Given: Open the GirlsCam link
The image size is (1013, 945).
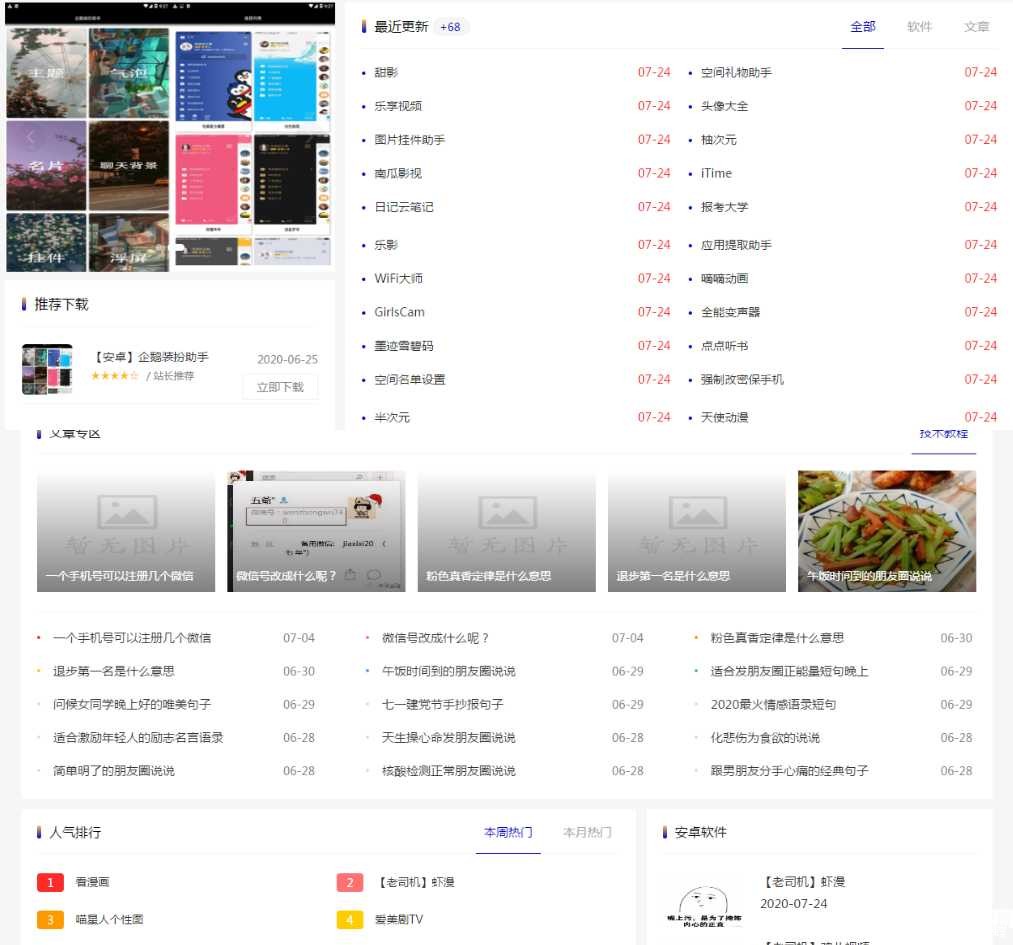Looking at the screenshot, I should pyautogui.click(x=399, y=312).
